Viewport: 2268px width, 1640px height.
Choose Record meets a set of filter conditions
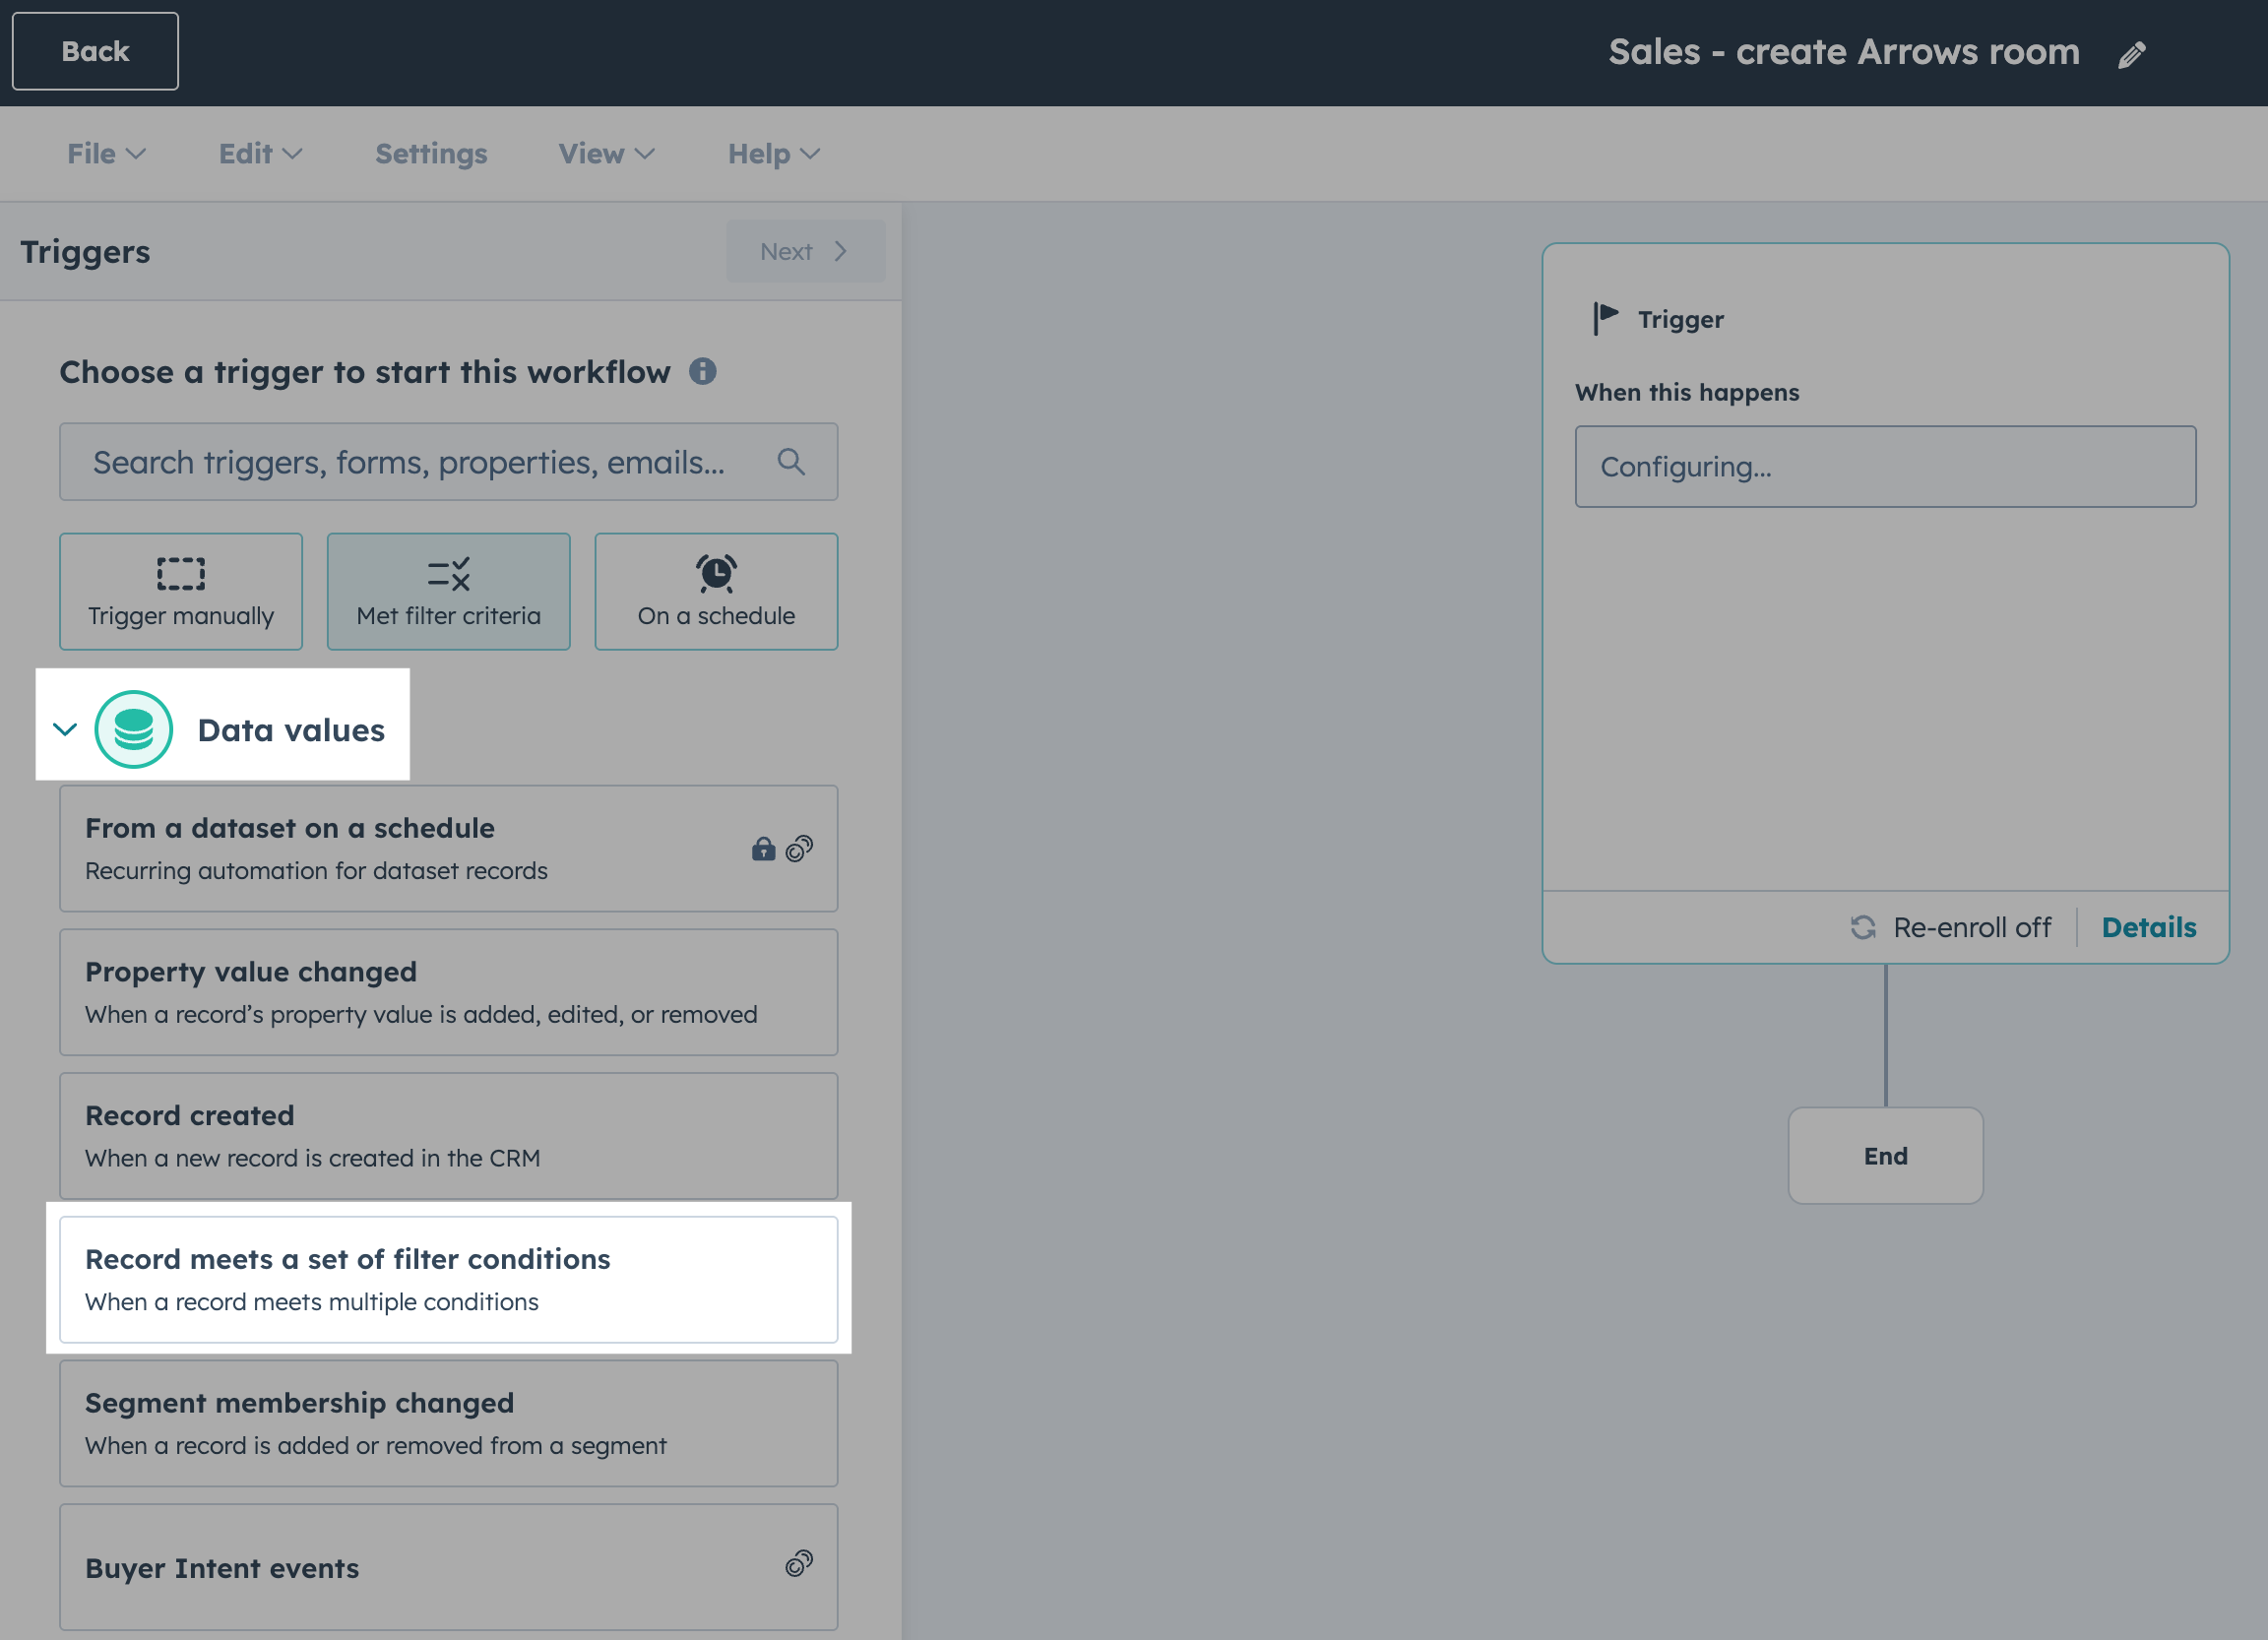pos(449,1279)
